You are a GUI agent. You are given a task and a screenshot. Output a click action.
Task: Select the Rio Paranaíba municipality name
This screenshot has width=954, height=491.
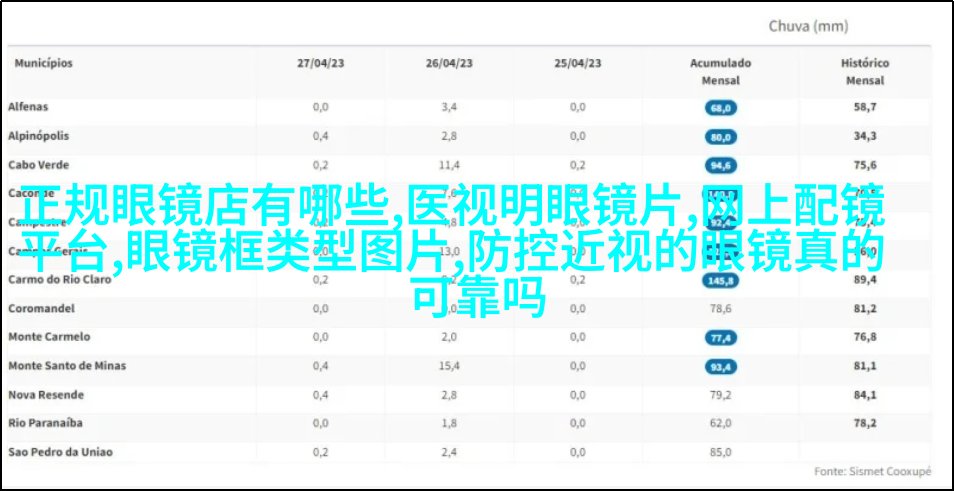coord(46,423)
